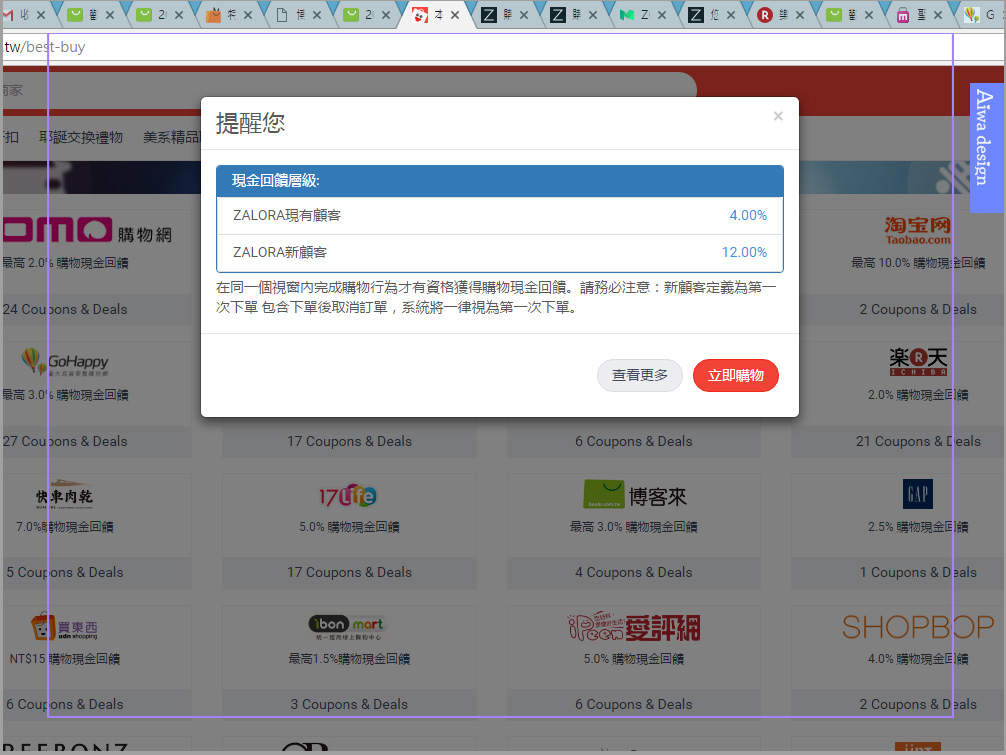This screenshot has width=1006, height=755.
Task: Open the 耶誕交換禮物 navigation item
Action: (x=81, y=137)
